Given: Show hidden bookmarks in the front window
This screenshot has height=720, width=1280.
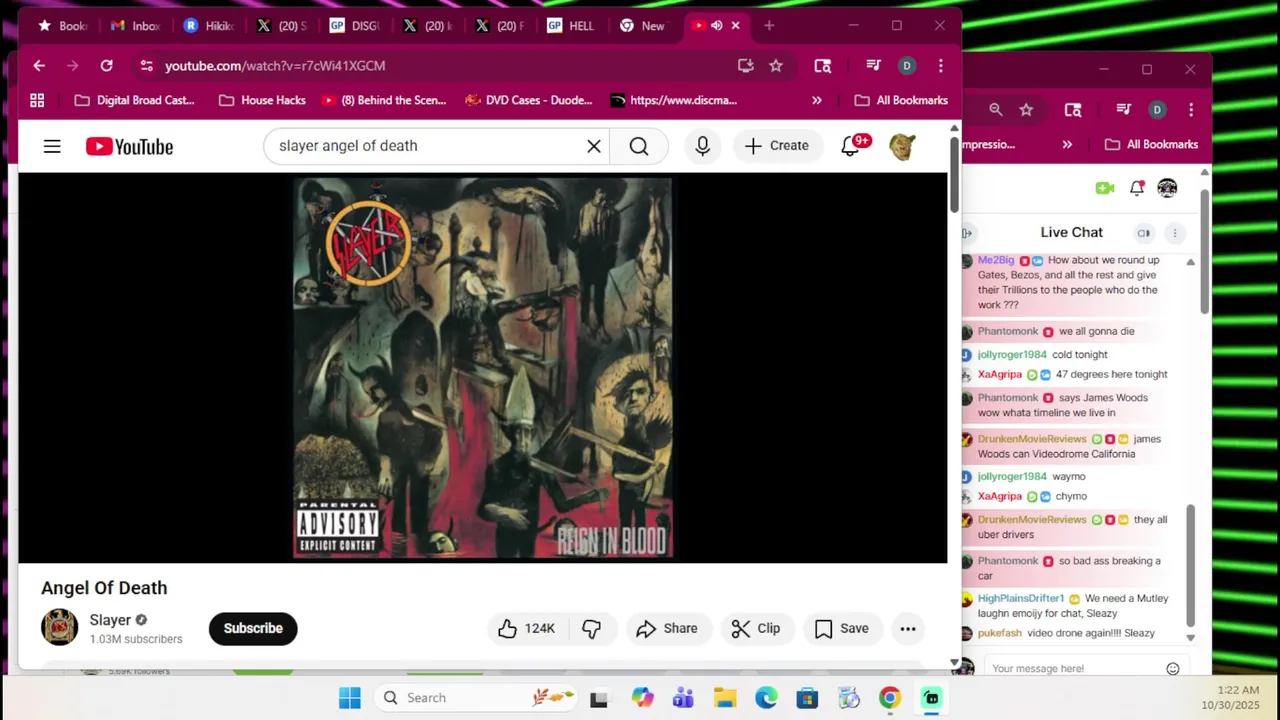Looking at the screenshot, I should [817, 100].
